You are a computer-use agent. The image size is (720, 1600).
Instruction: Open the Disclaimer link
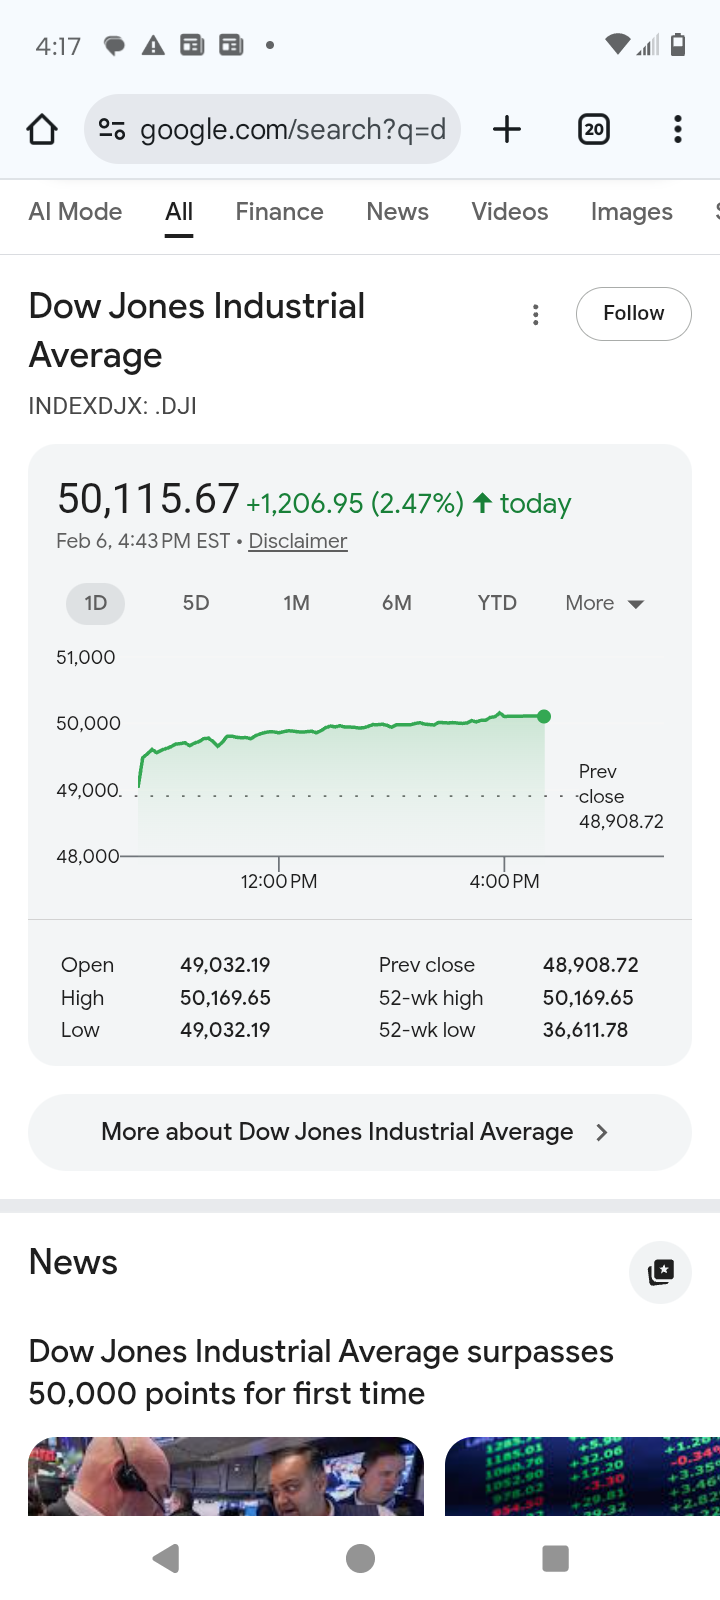coord(298,541)
